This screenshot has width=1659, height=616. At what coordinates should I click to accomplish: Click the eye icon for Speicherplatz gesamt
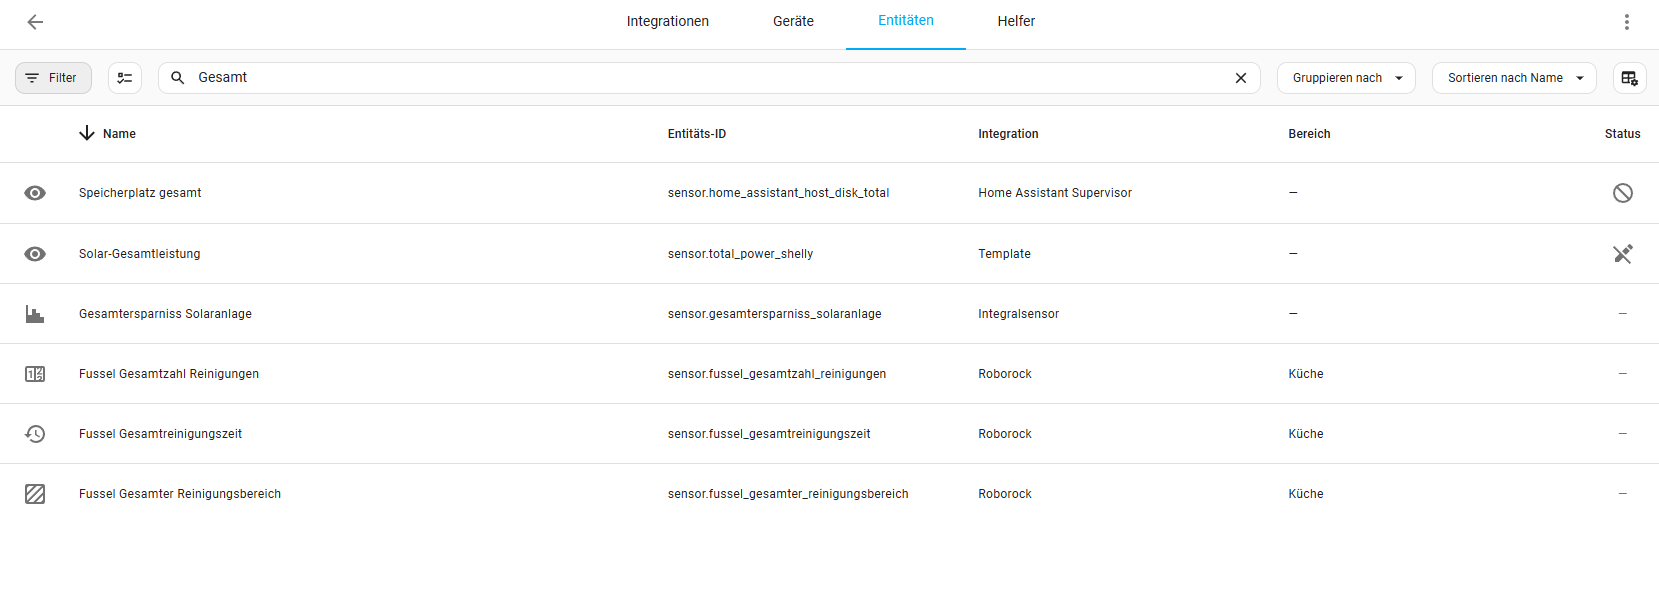(x=35, y=193)
